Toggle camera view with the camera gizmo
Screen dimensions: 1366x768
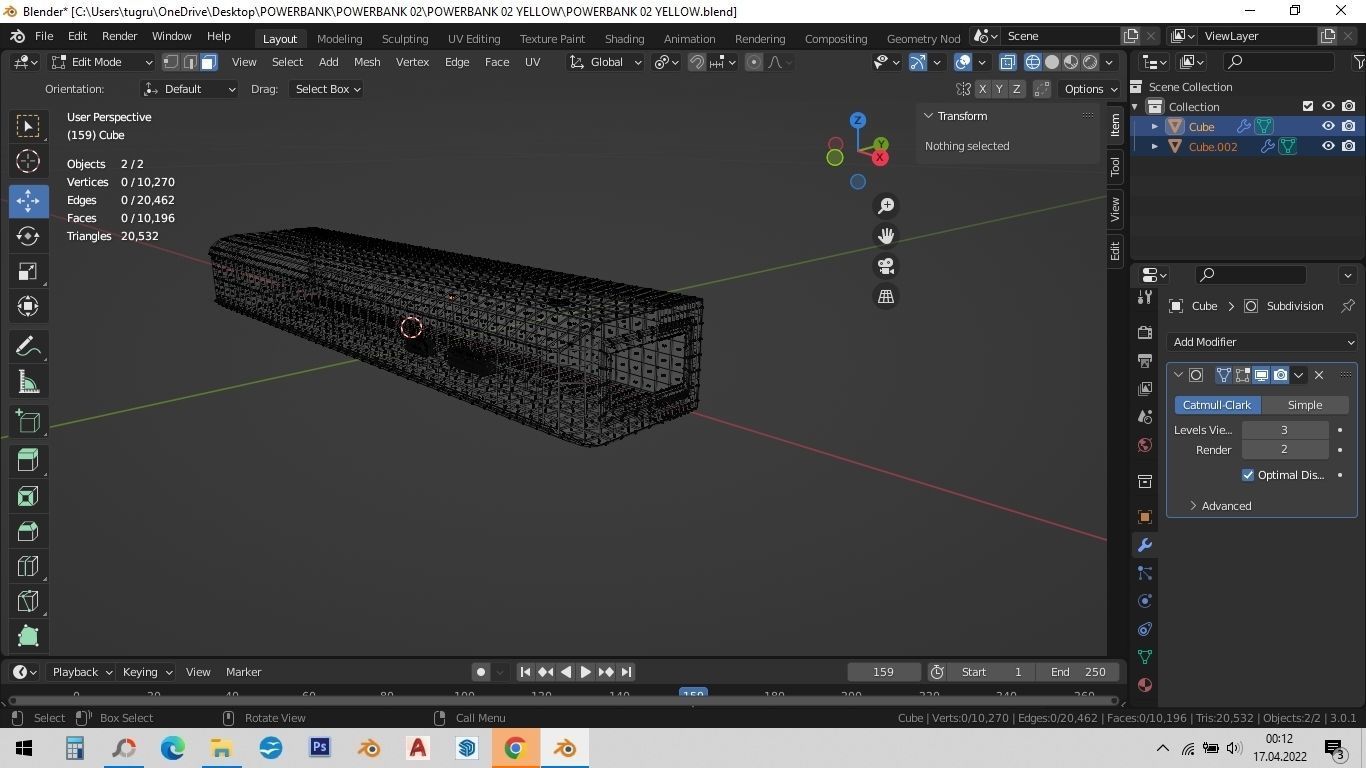(x=886, y=266)
